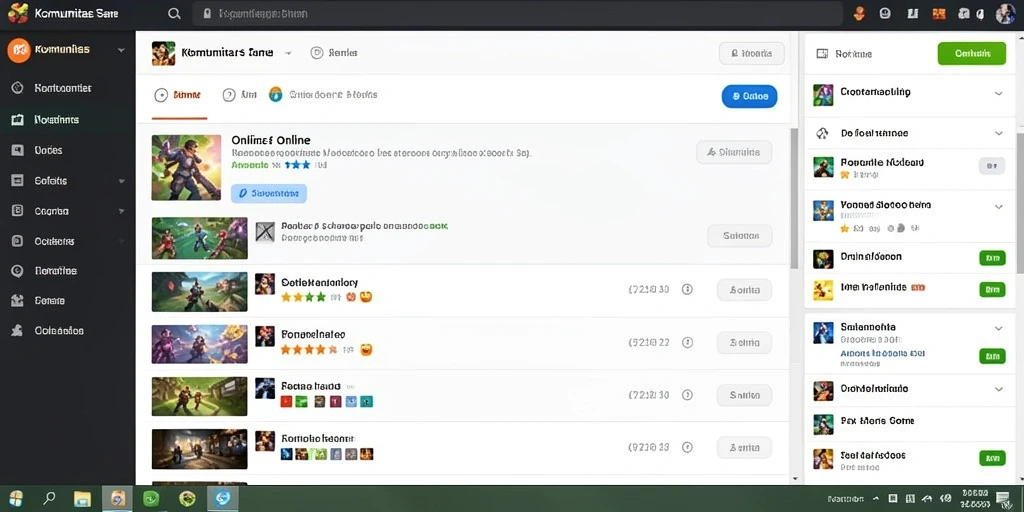Select the circle icon on orange active tab
This screenshot has height=512, width=1024.
[161, 95]
